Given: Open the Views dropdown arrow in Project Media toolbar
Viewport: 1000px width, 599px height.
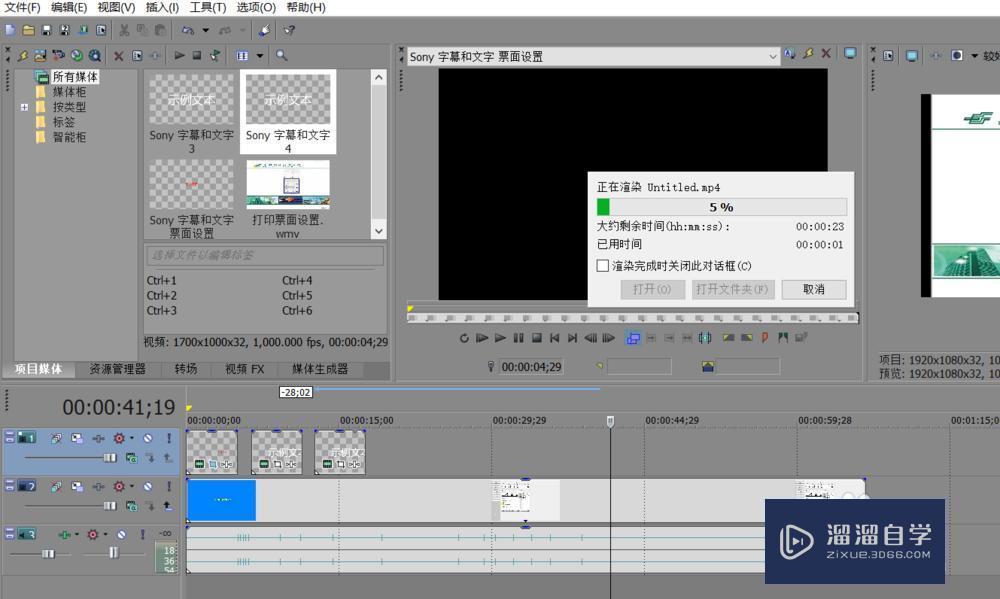Looking at the screenshot, I should 260,55.
